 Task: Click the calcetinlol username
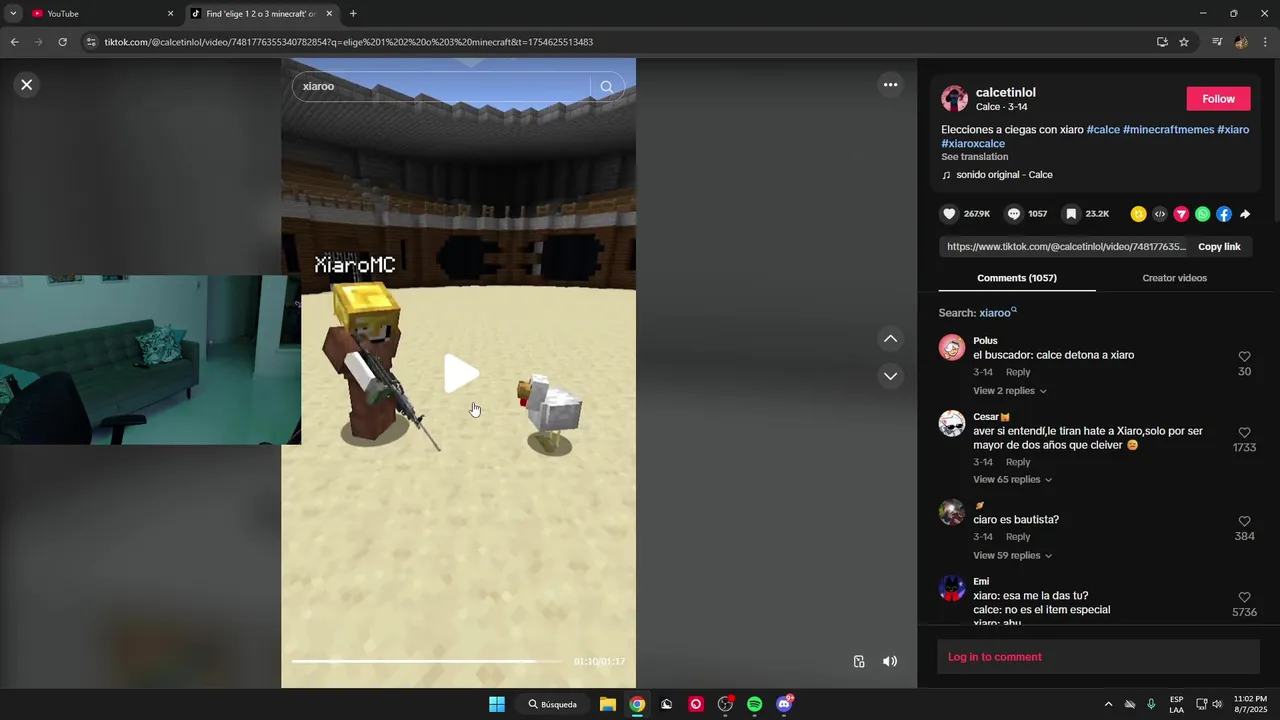pyautogui.click(x=1005, y=93)
